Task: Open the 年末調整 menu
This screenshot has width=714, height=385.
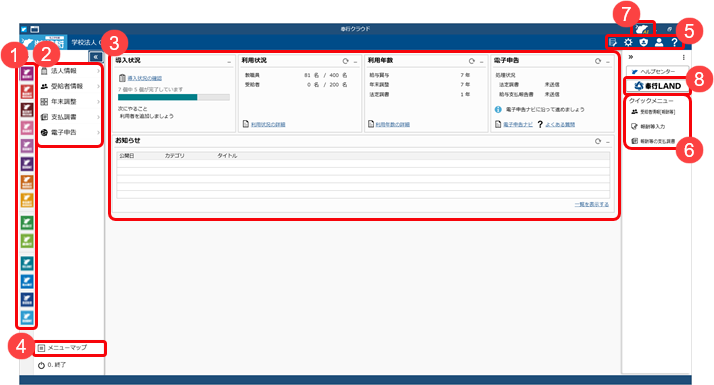Action: [70, 102]
